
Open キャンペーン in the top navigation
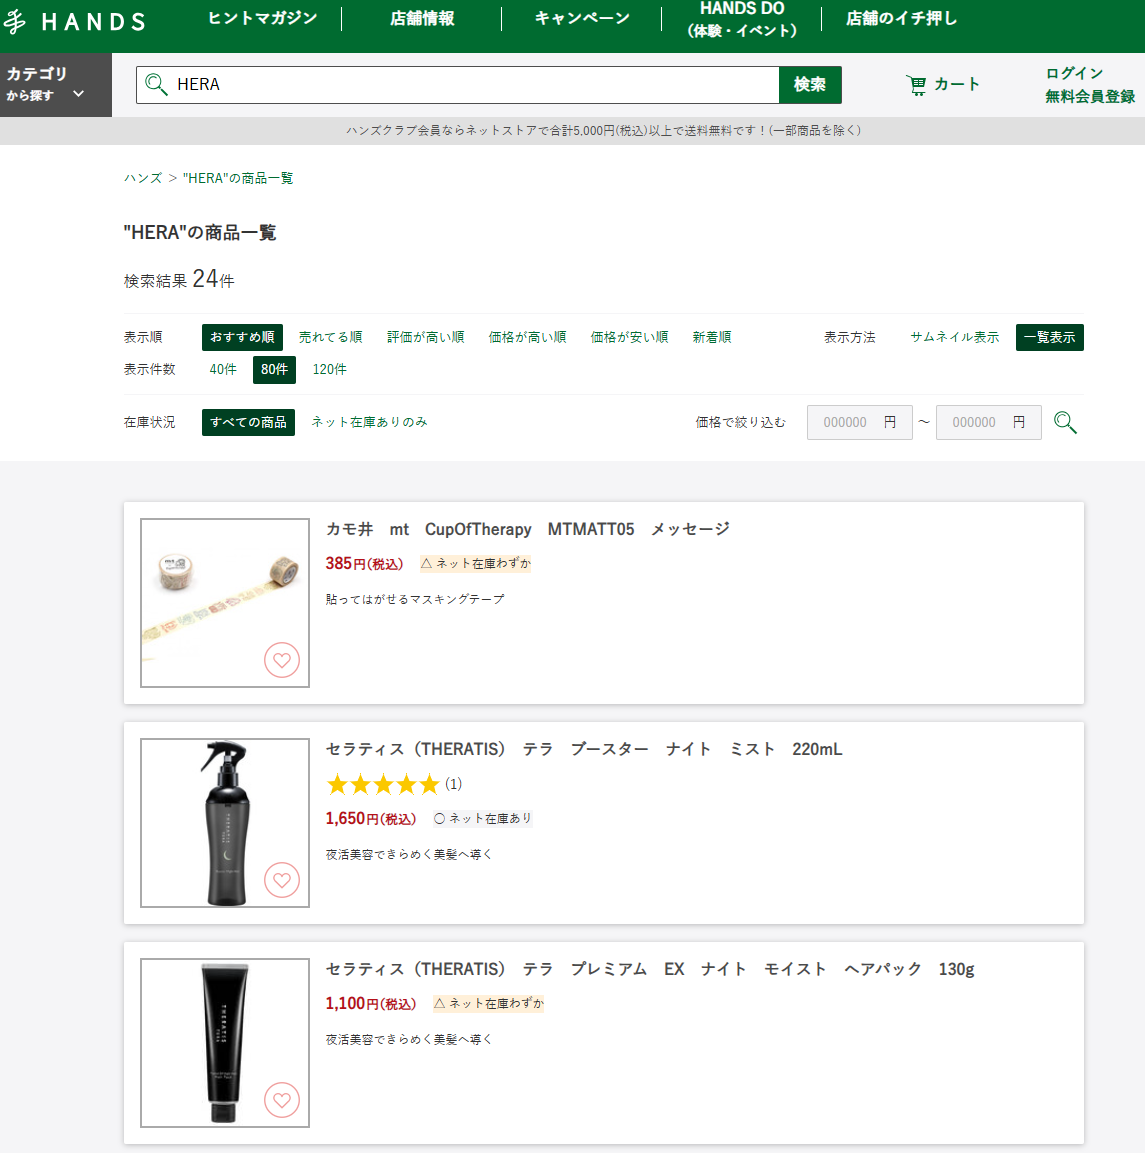[x=582, y=18]
